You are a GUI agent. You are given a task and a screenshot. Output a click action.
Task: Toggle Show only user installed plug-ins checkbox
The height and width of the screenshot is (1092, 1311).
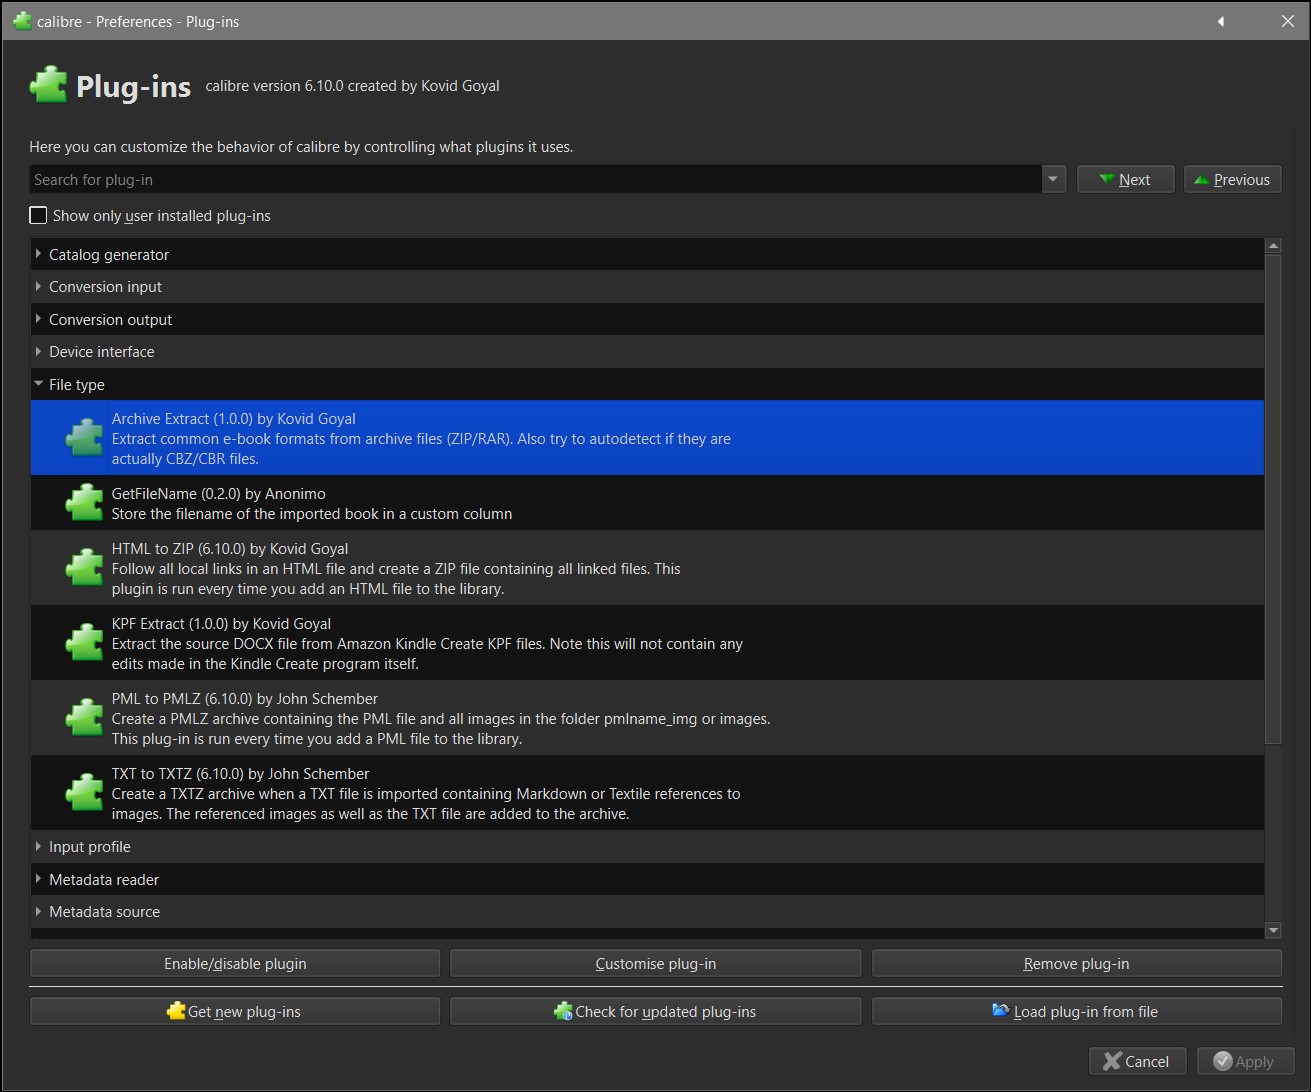click(38, 215)
